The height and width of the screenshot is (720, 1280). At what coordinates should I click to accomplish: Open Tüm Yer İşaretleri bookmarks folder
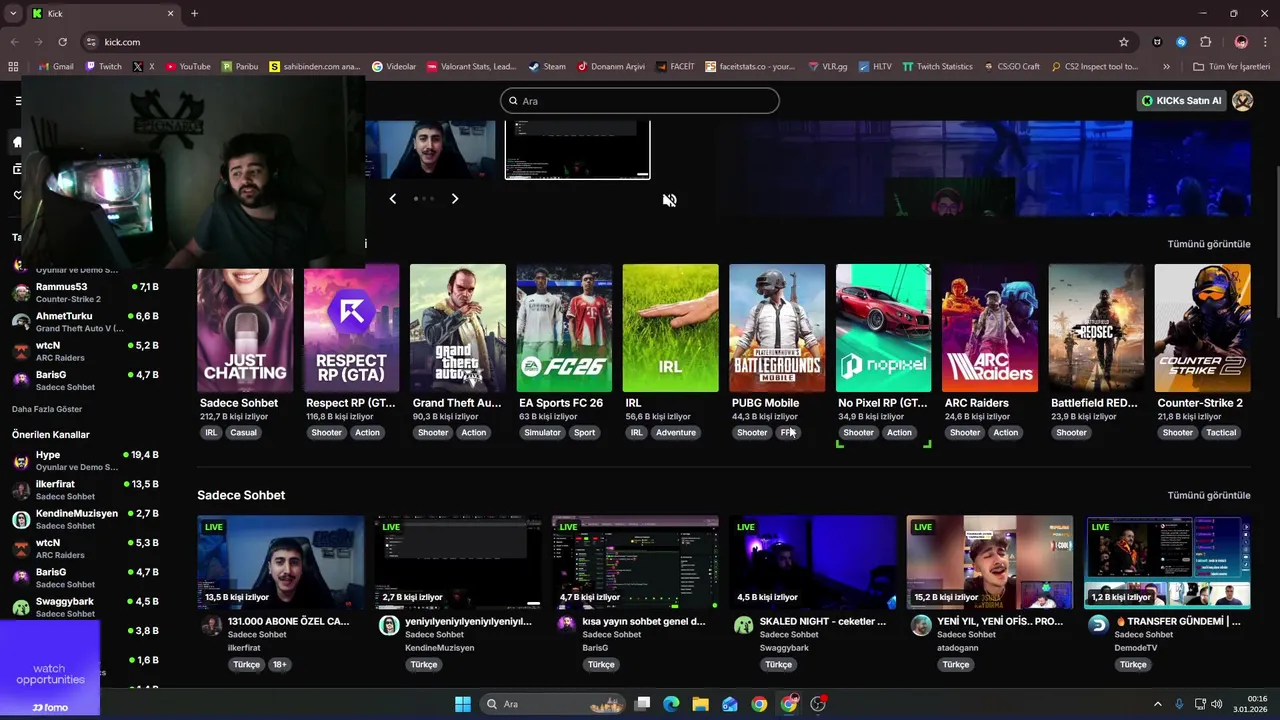[1232, 67]
